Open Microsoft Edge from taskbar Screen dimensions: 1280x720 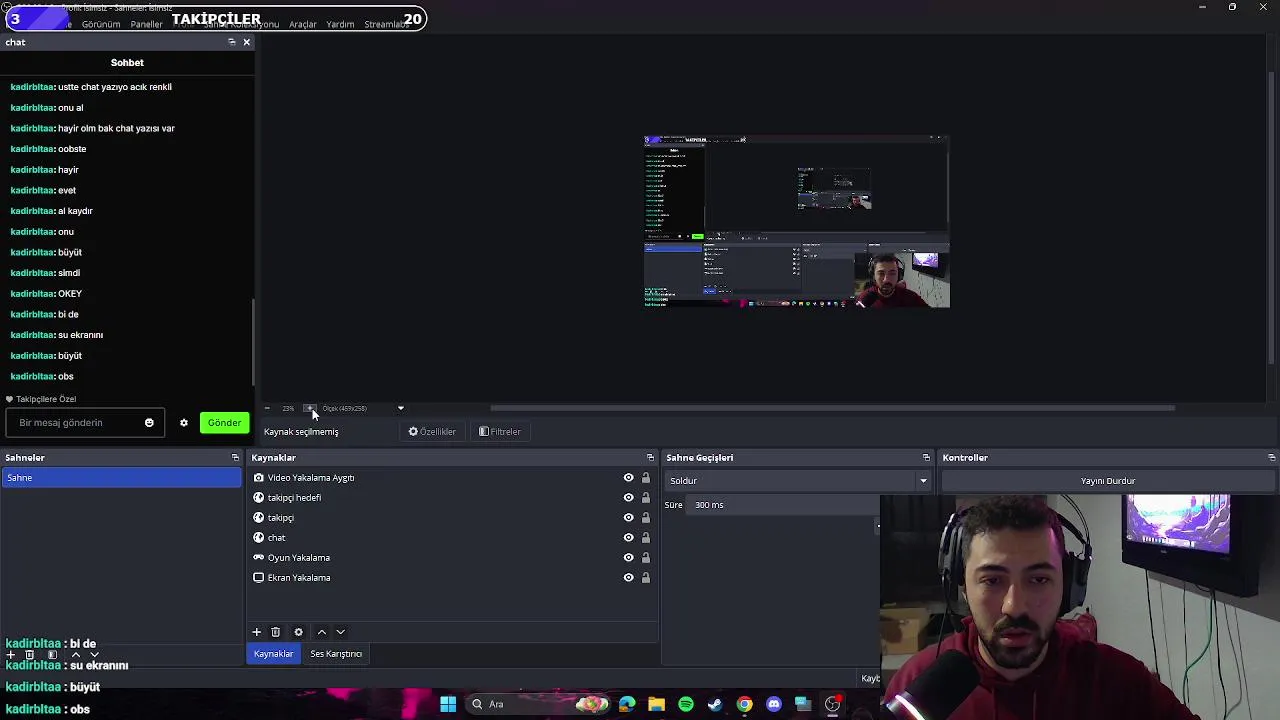click(x=627, y=704)
